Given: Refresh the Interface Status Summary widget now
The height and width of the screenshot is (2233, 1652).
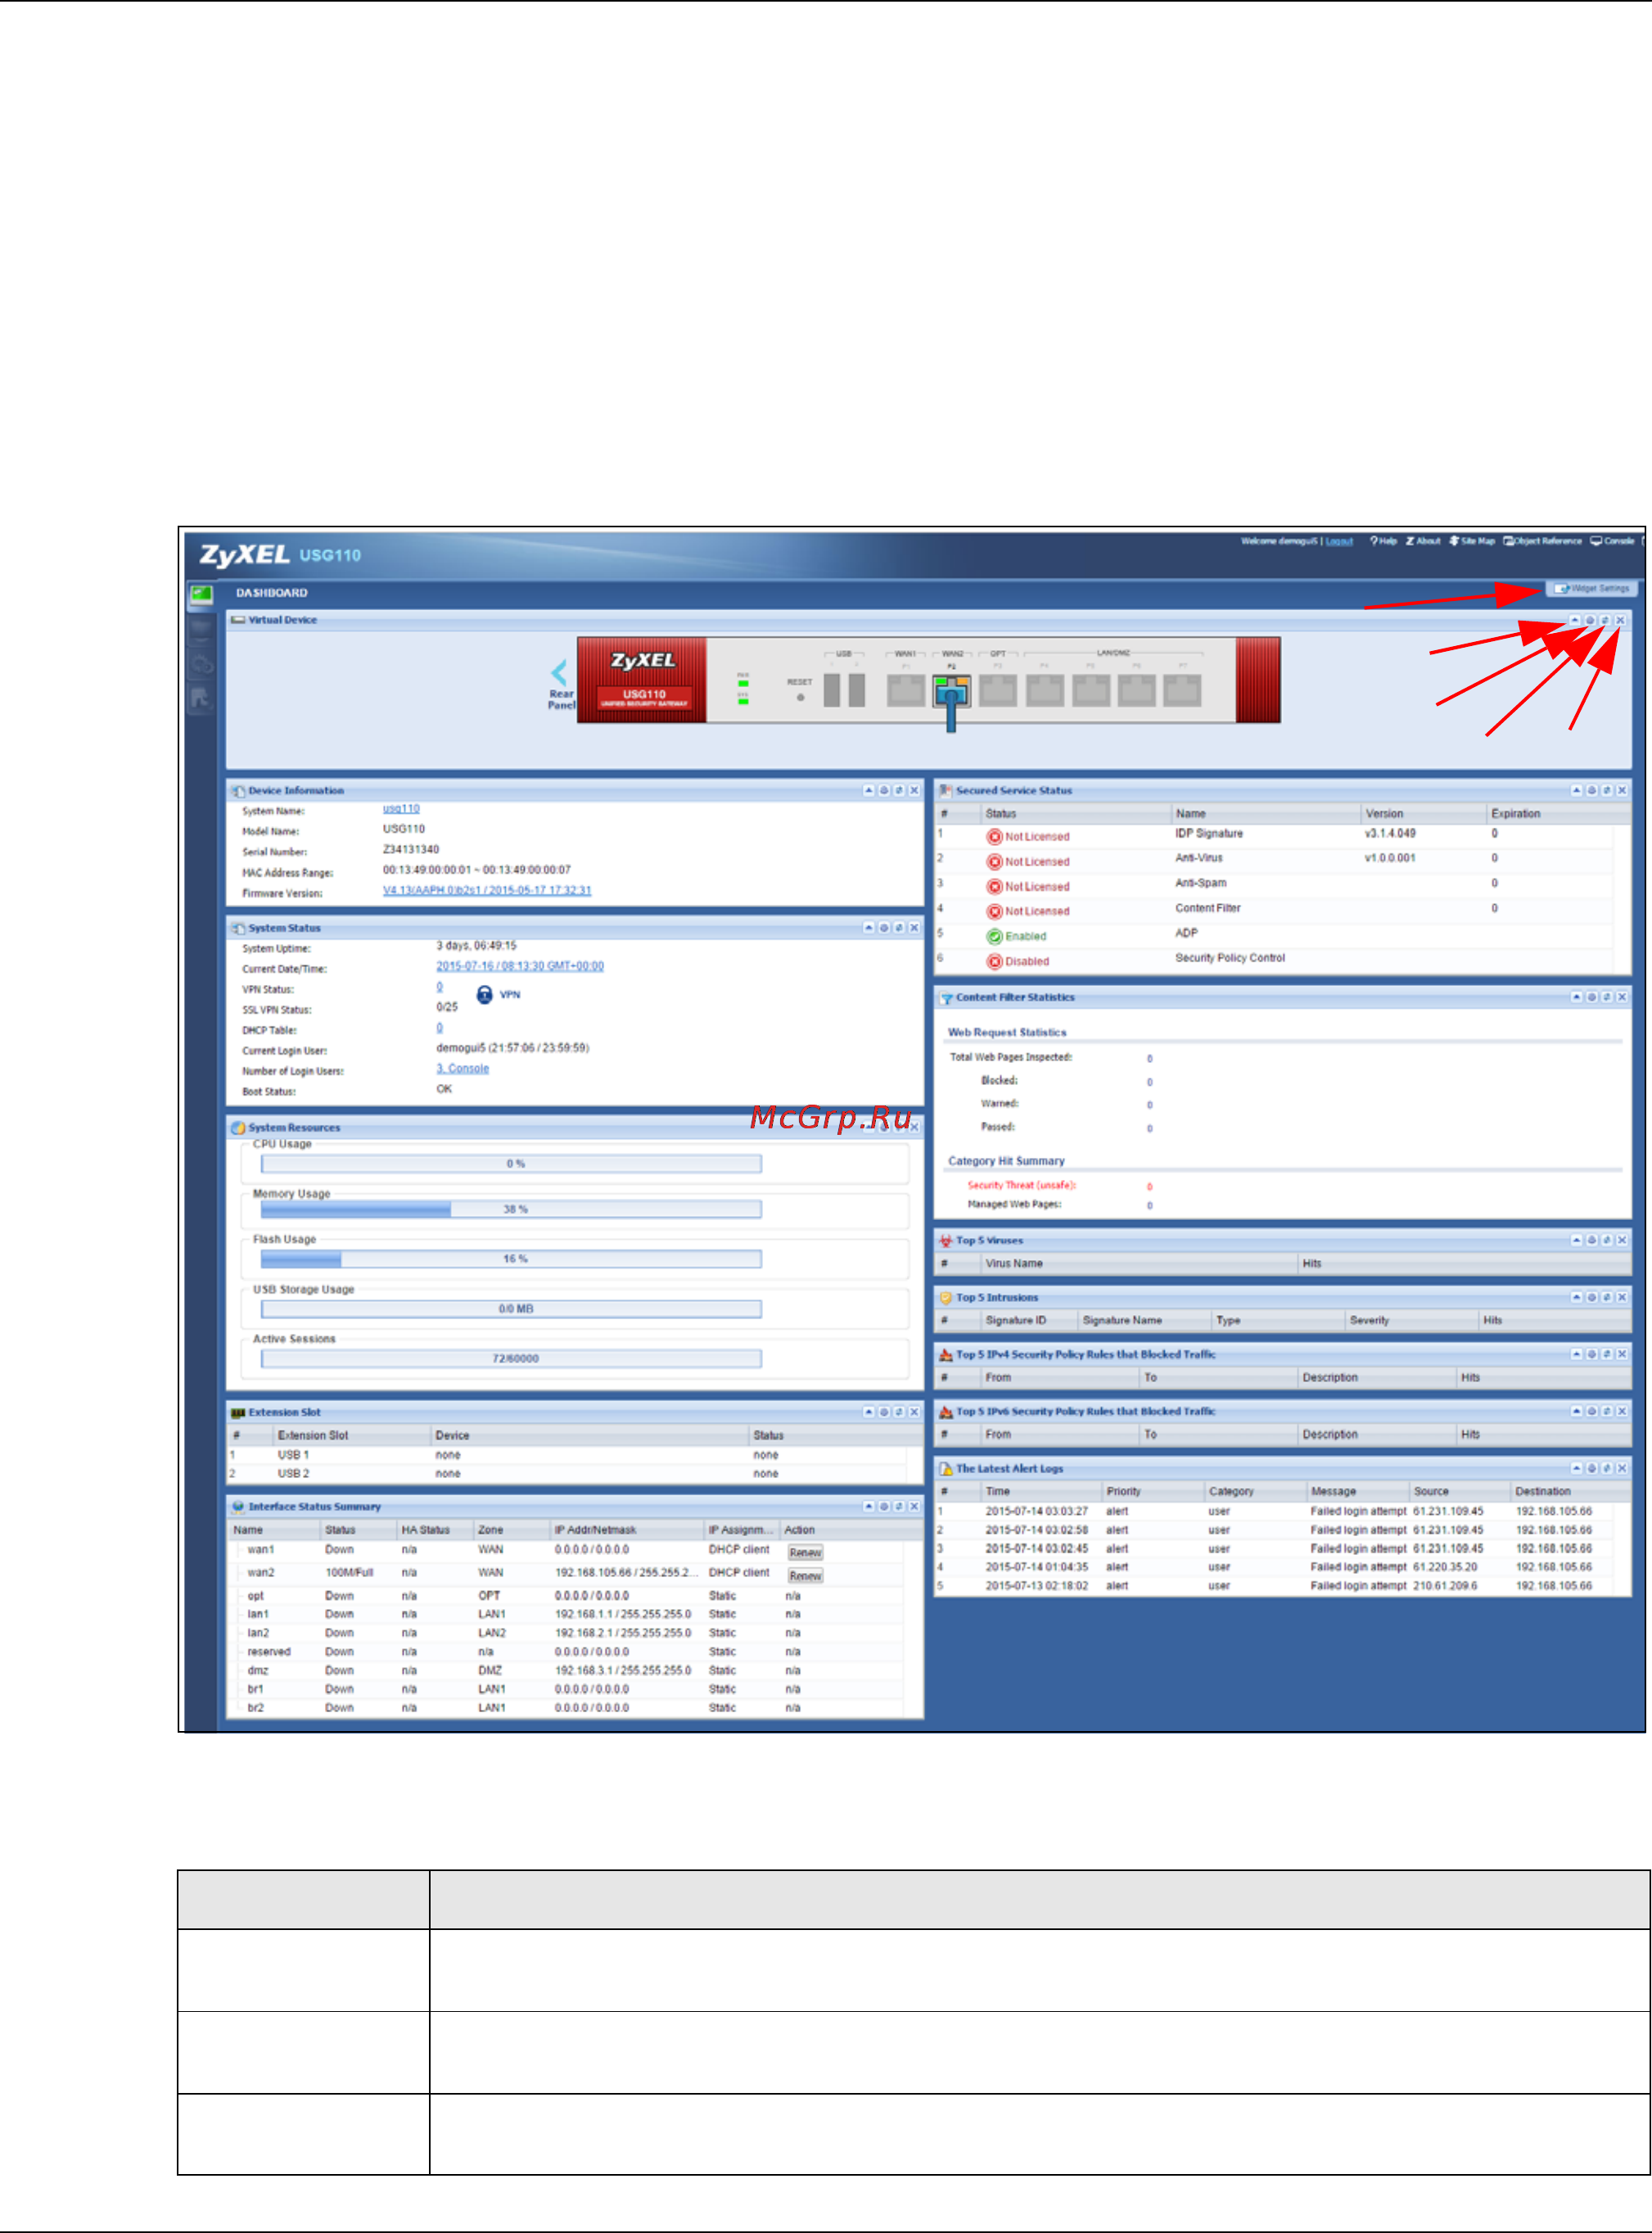Looking at the screenshot, I should pos(898,1506).
